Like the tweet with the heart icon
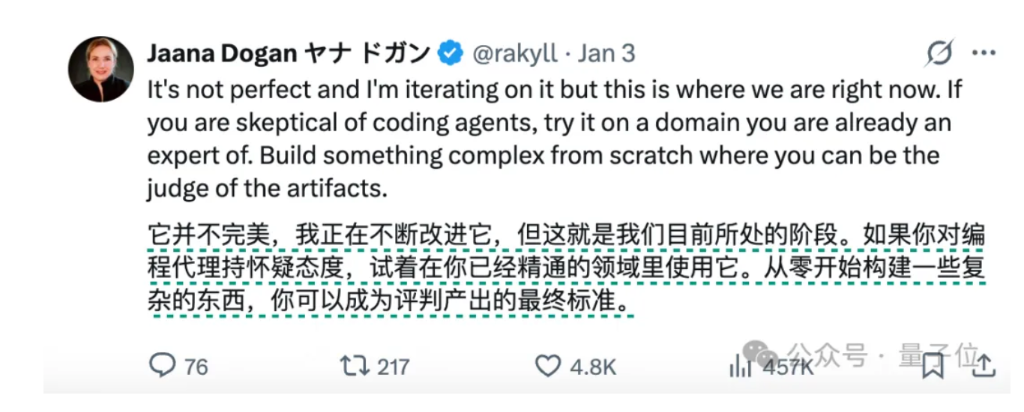 point(548,366)
